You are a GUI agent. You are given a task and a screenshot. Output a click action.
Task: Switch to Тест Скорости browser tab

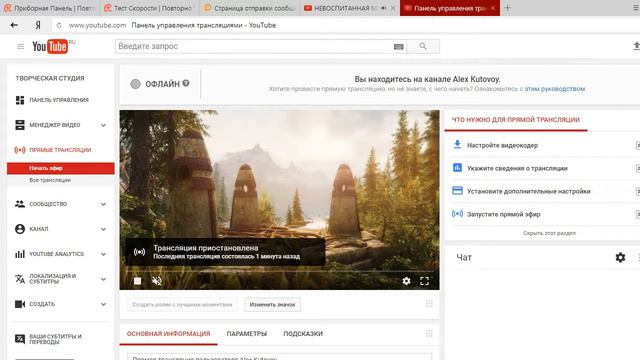149,8
